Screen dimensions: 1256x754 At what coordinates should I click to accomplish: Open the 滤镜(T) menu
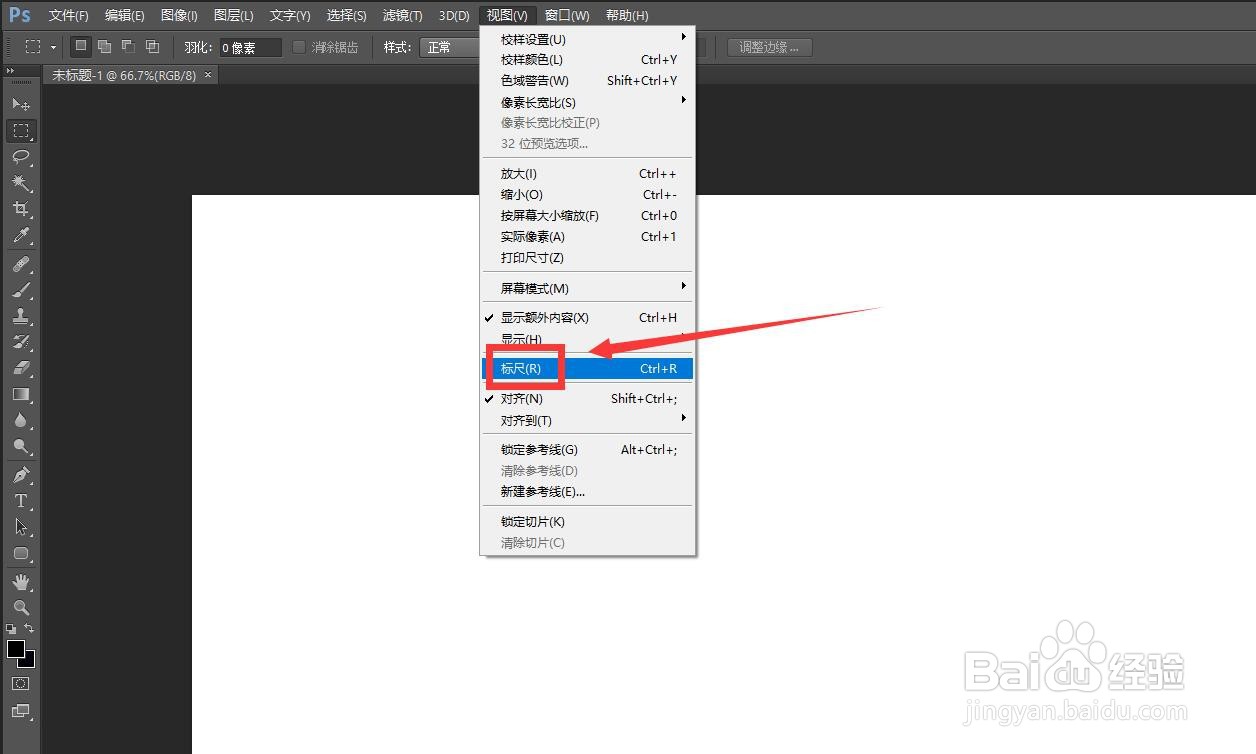pos(402,15)
